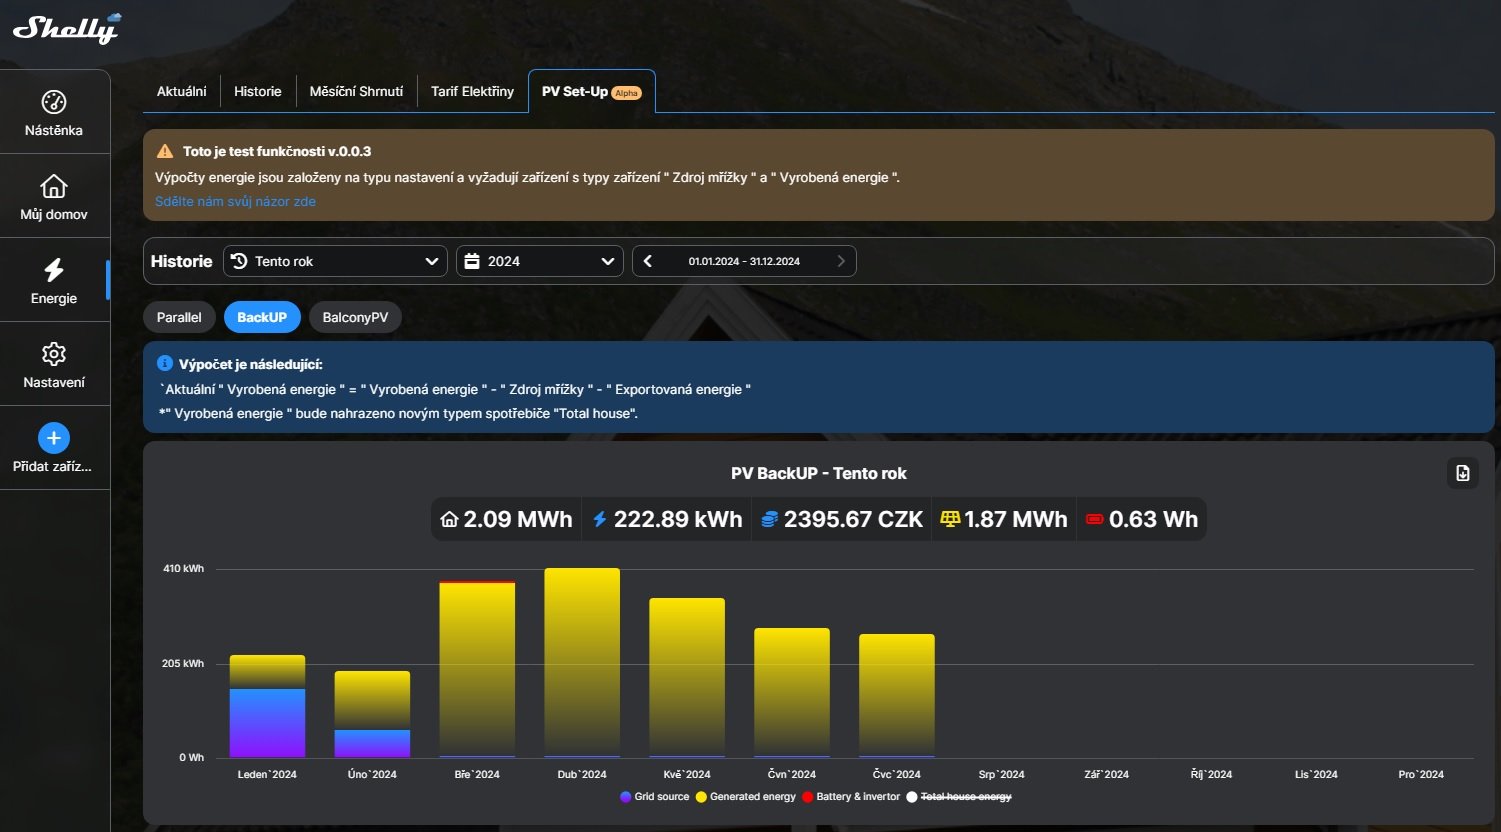Select the Parallel setup button
Image resolution: width=1501 pixels, height=832 pixels.
point(179,317)
